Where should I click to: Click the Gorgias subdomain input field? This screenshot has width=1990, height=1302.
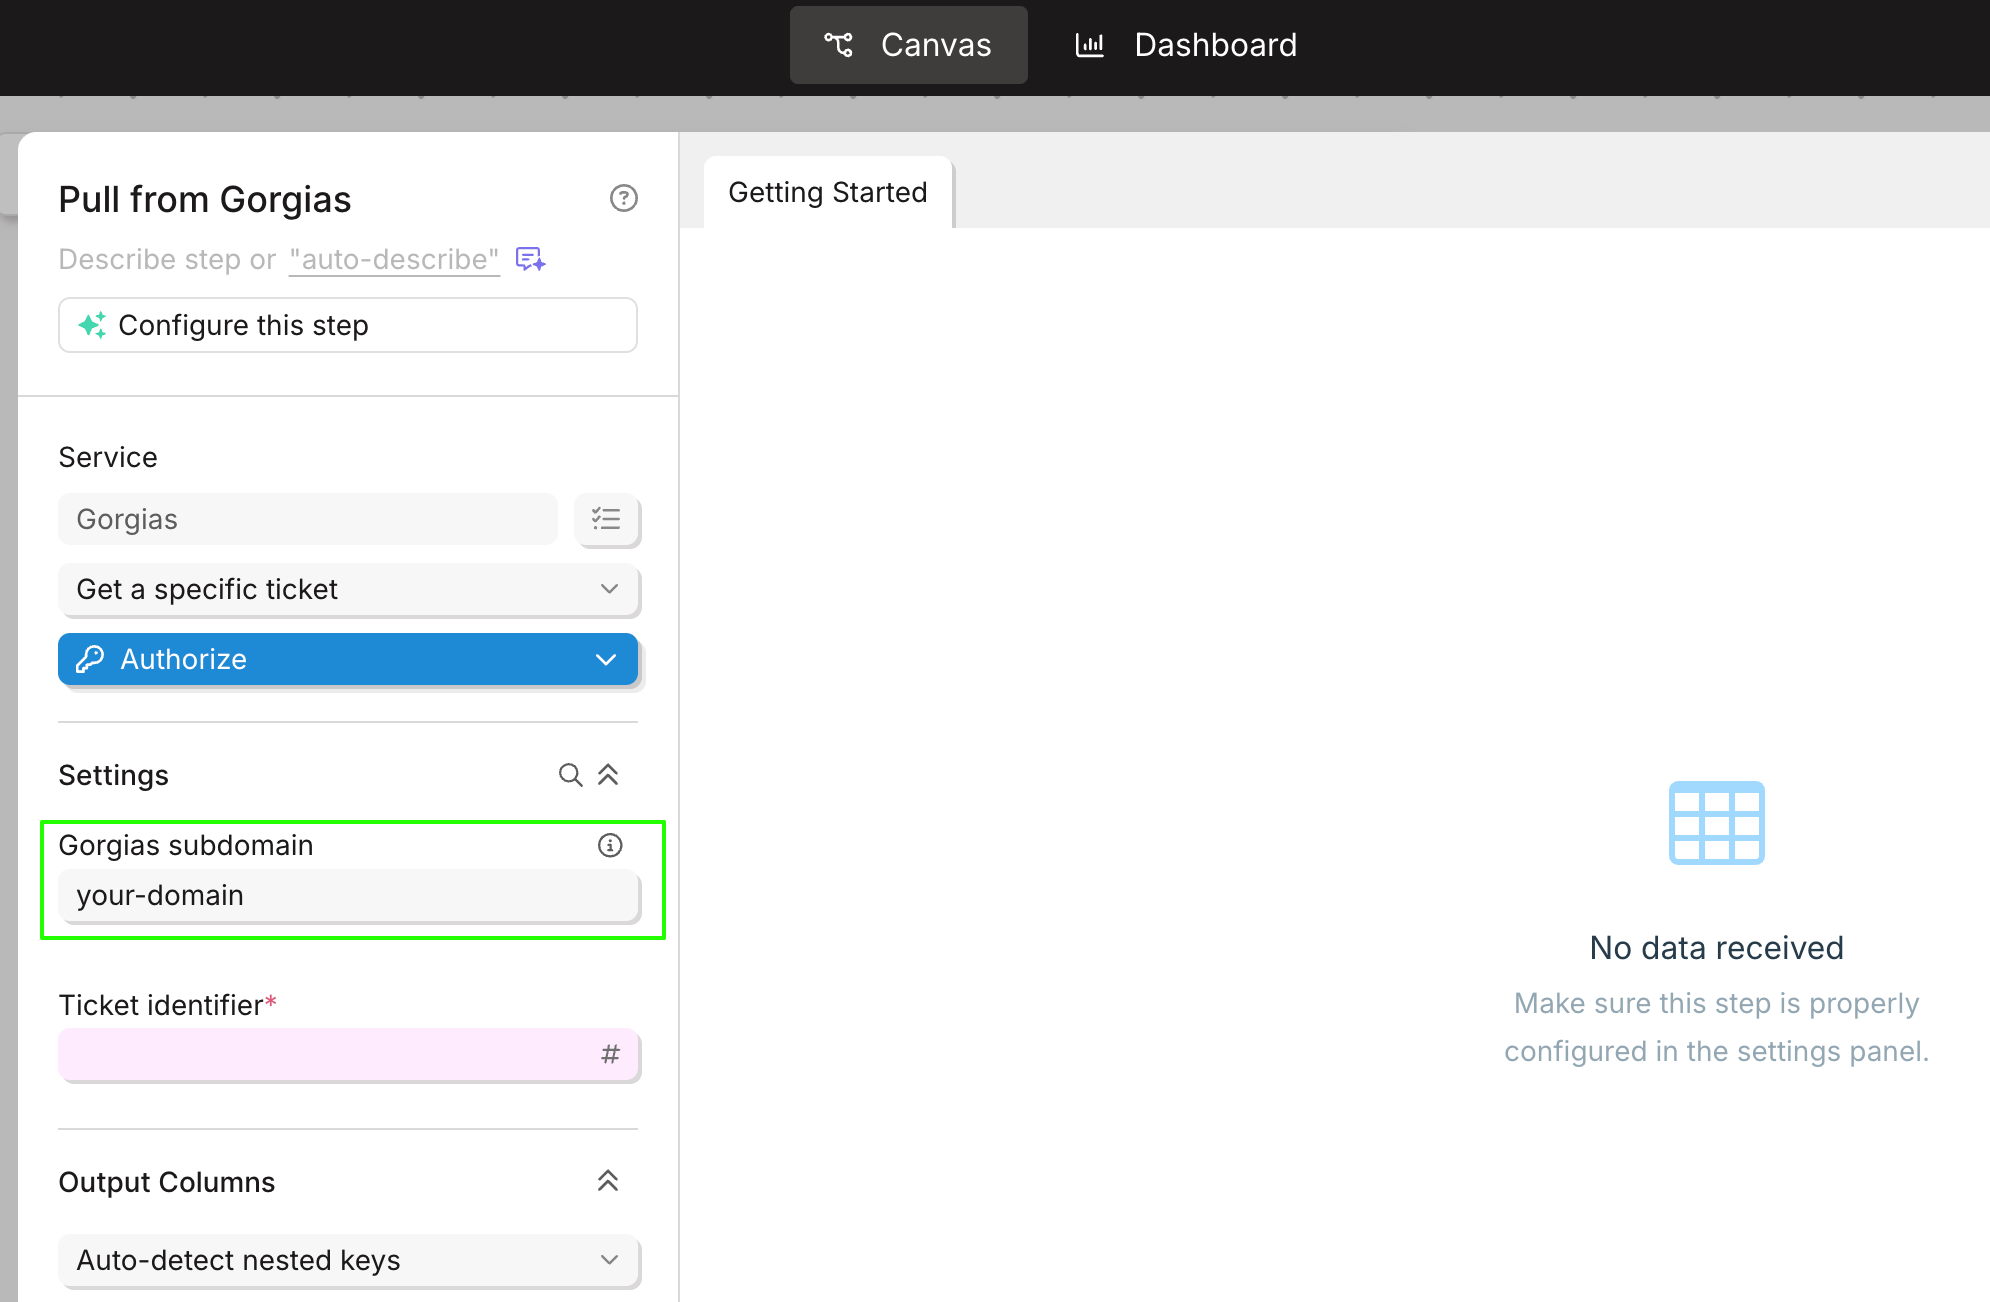348,895
